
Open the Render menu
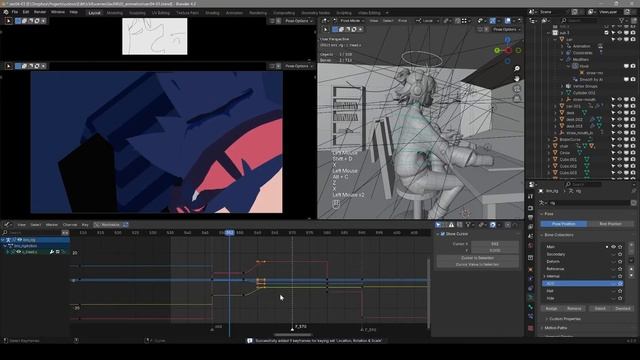click(40, 12)
